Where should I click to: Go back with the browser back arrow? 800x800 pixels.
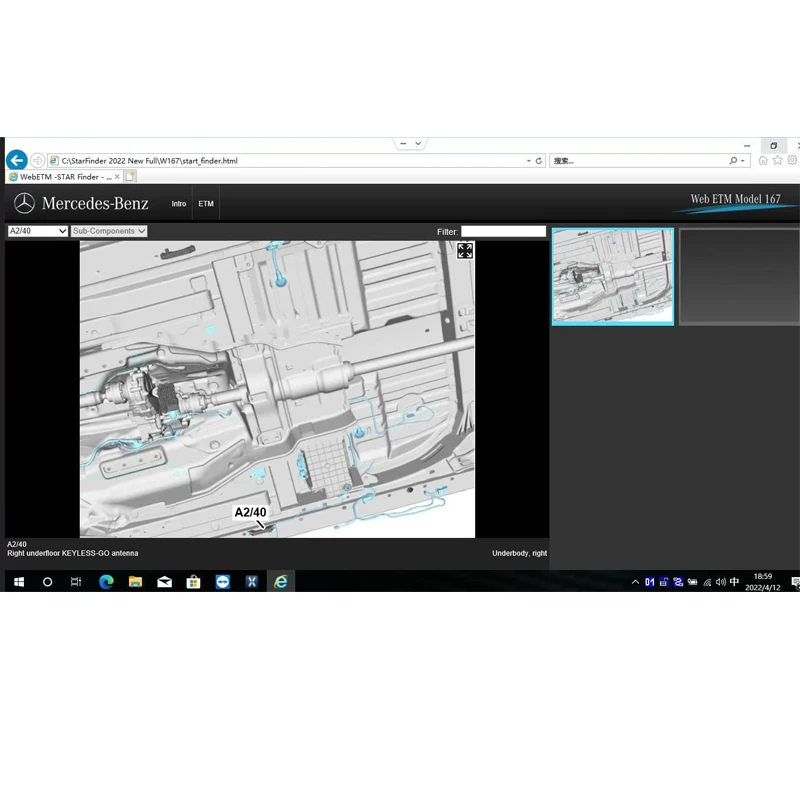coord(17,160)
